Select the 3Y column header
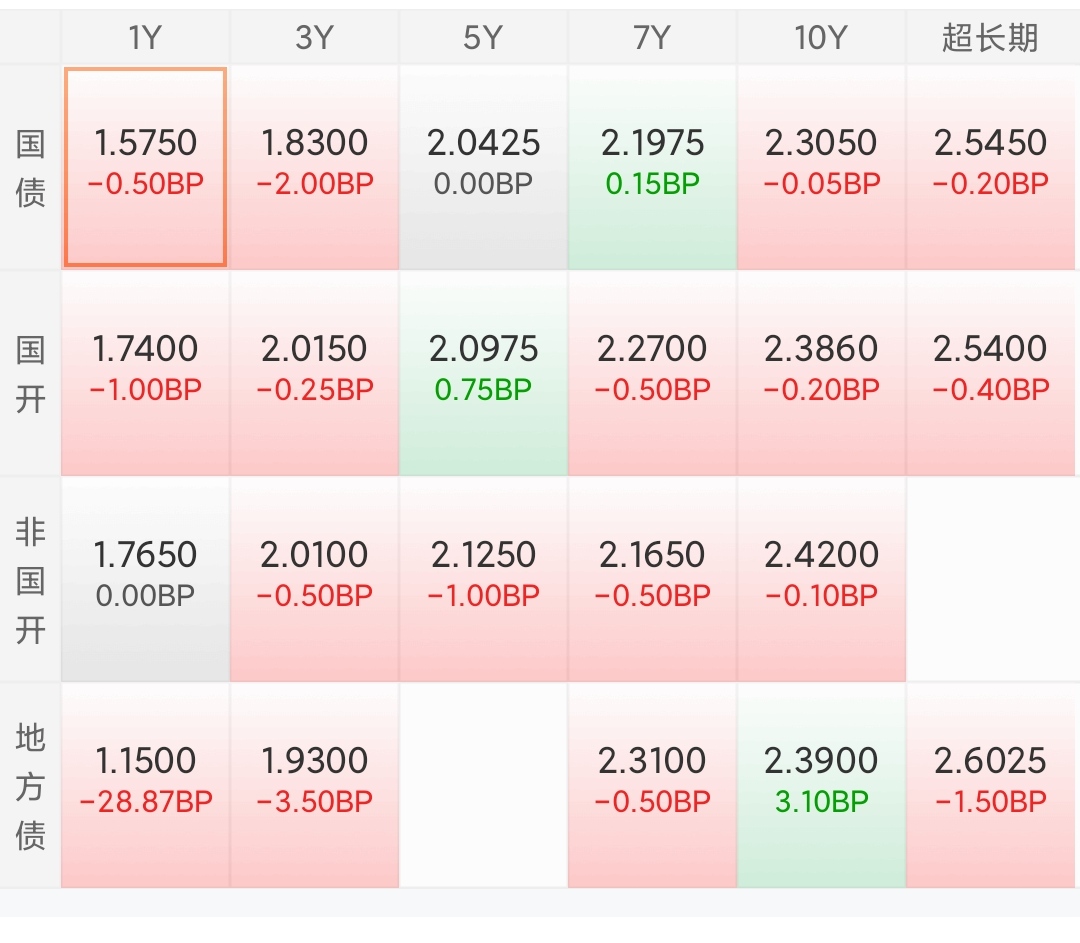Screen dimensions: 1080x943 pyautogui.click(x=314, y=36)
